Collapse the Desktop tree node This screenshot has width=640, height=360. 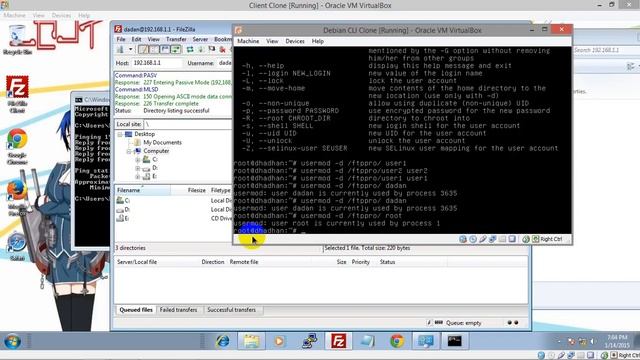pyautogui.click(x=120, y=134)
